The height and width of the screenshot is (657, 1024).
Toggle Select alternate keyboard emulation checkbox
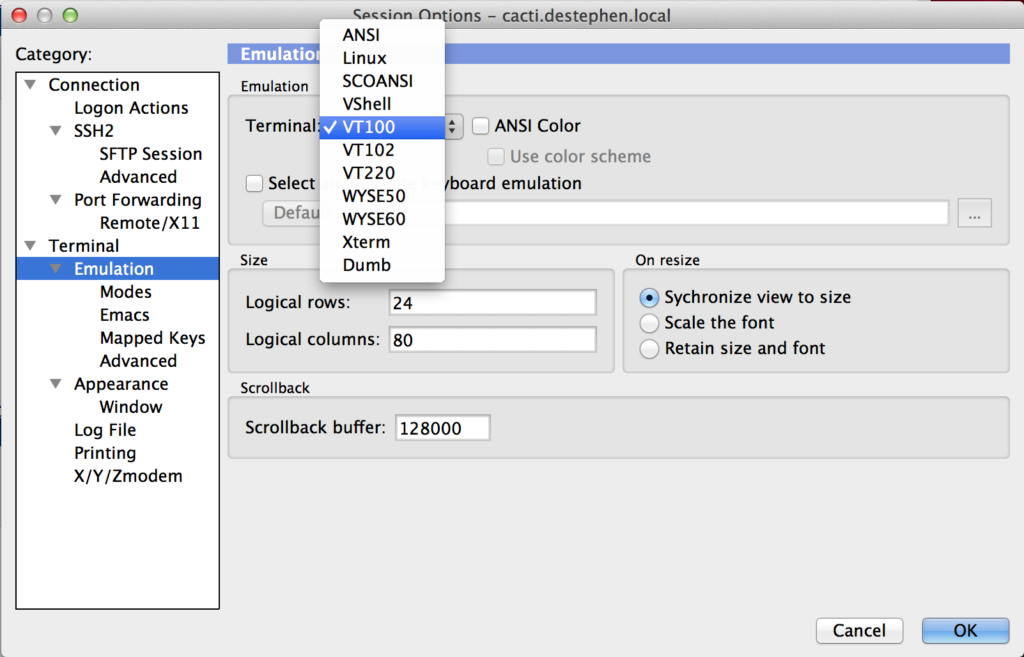click(x=254, y=183)
